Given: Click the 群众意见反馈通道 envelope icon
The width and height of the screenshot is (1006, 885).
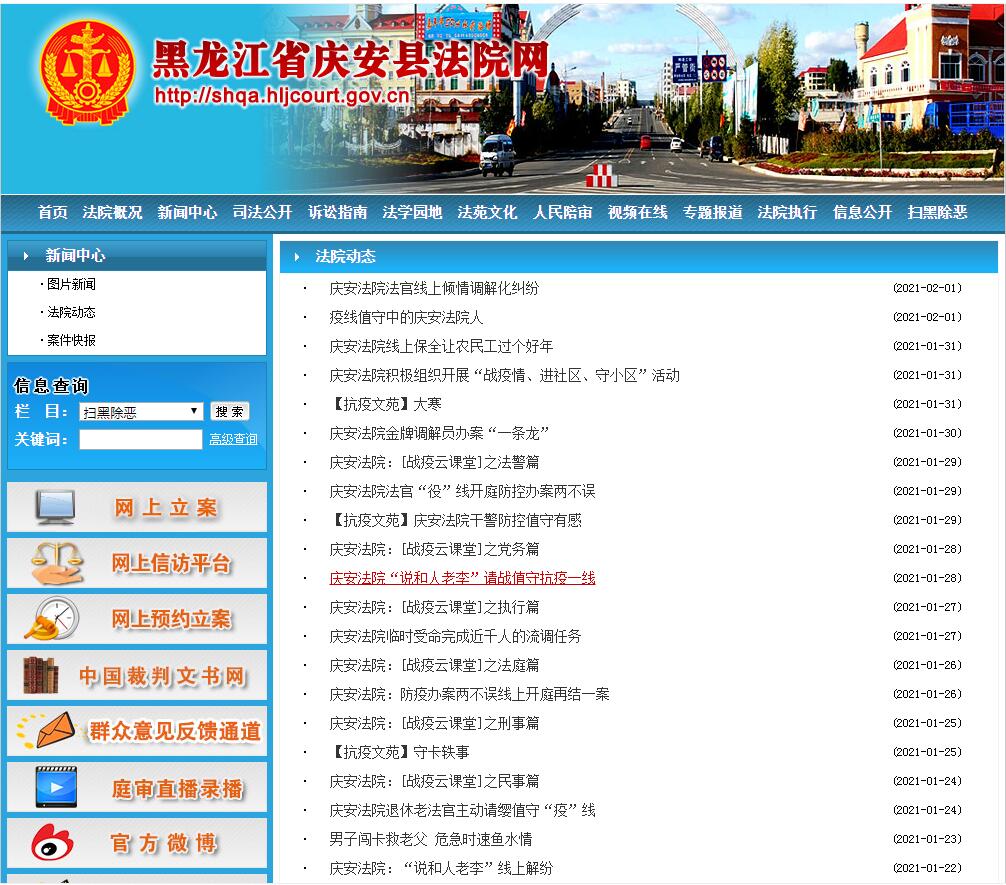Looking at the screenshot, I should [x=48, y=731].
